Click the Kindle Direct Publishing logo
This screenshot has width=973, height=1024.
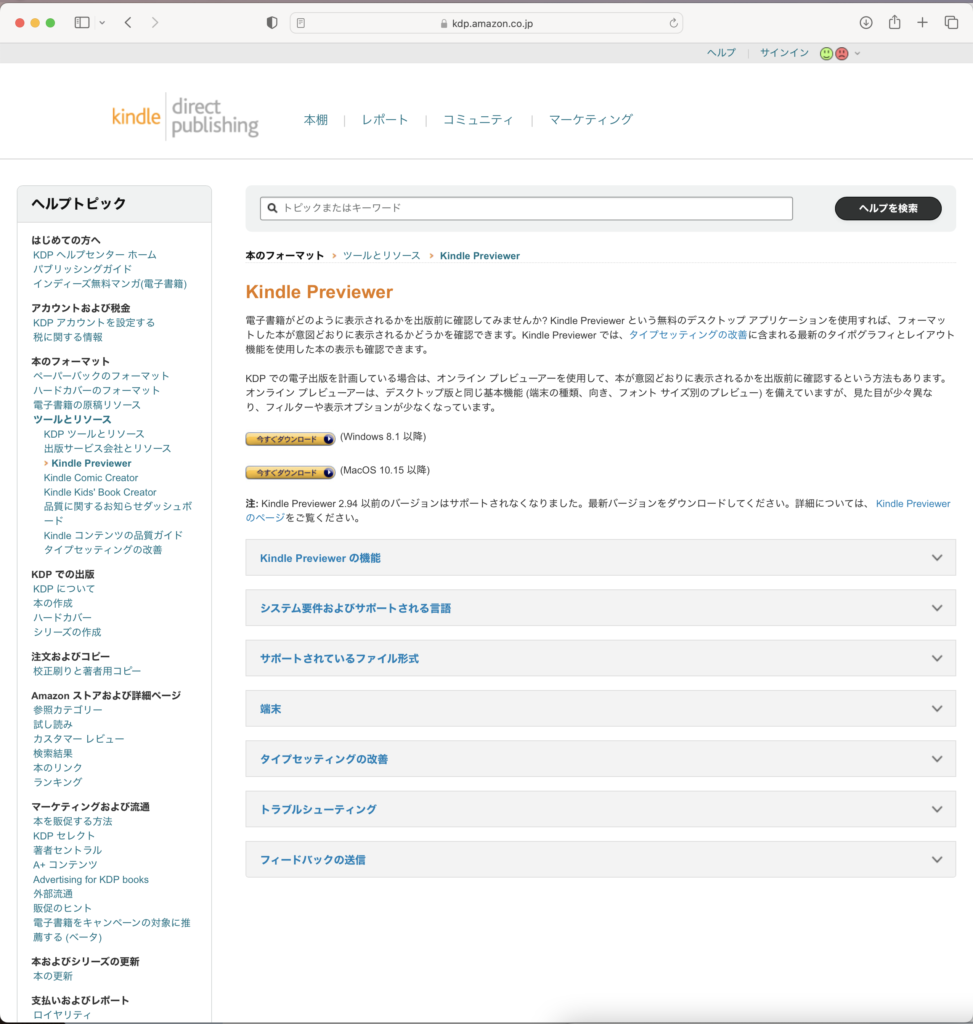[185, 118]
